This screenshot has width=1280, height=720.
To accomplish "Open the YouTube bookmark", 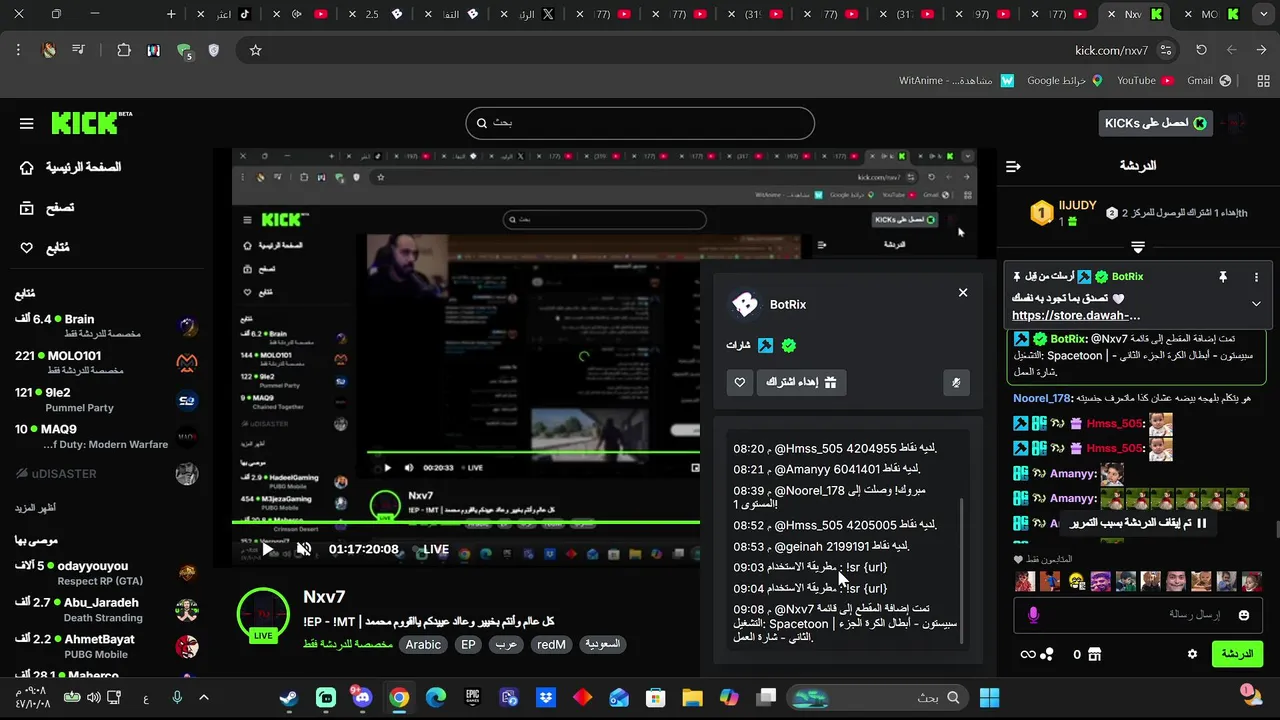I will [x=1144, y=81].
